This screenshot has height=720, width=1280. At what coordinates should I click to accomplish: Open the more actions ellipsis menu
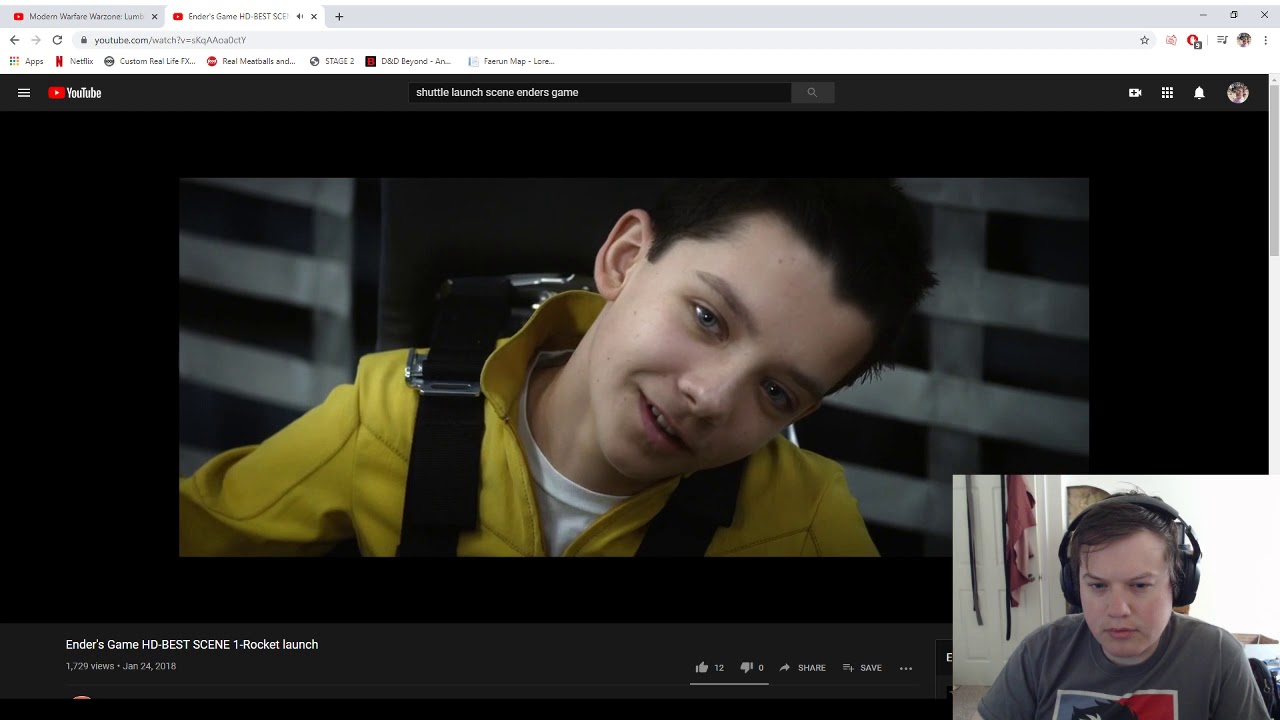pos(906,668)
